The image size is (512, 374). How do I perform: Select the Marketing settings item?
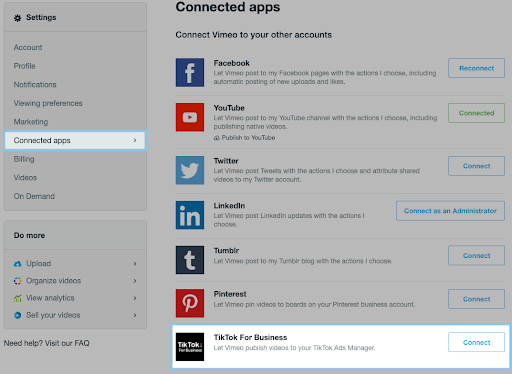point(31,122)
